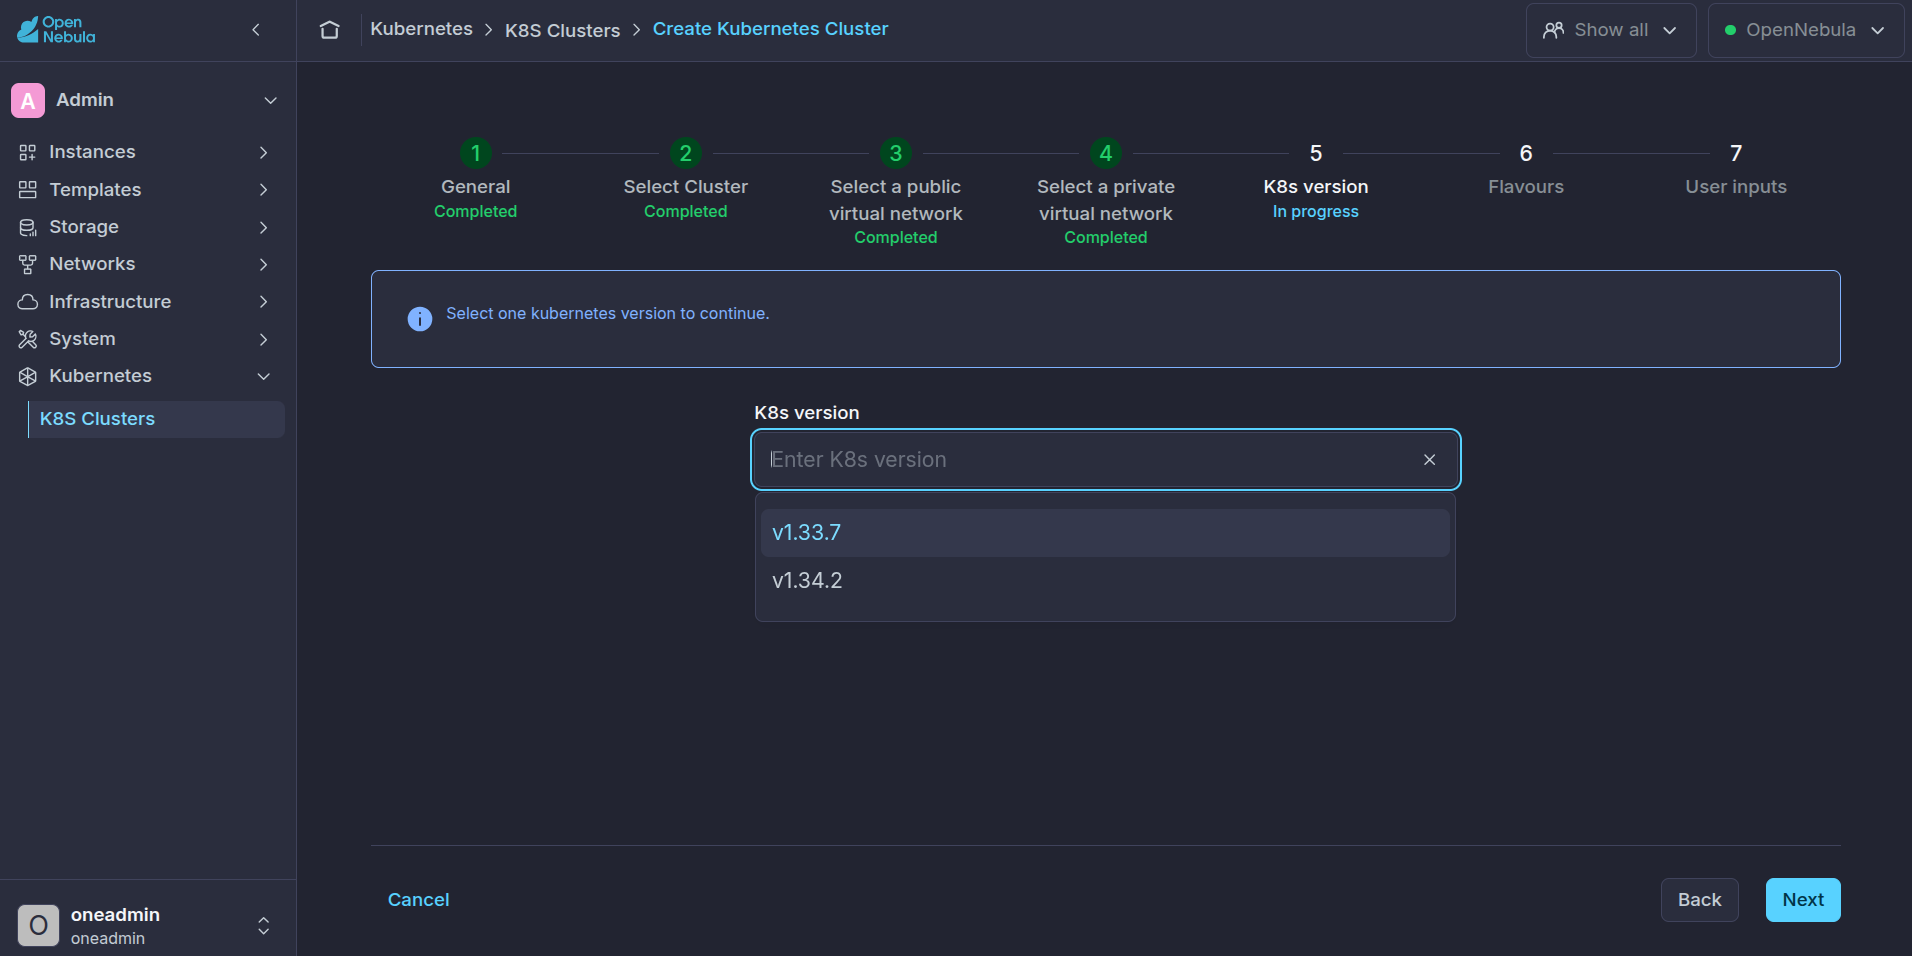This screenshot has width=1912, height=956.
Task: Expand the Instances menu chevron
Action: [263, 152]
